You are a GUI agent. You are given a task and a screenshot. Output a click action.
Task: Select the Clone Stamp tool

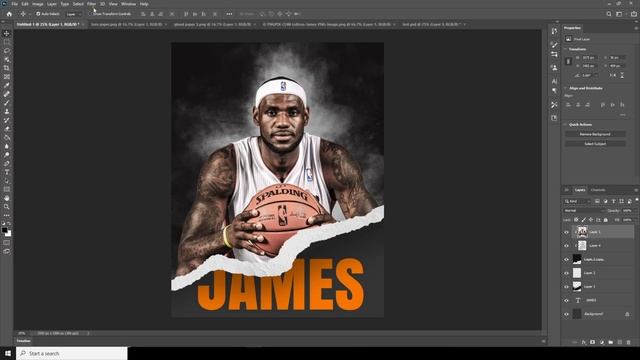point(7,111)
